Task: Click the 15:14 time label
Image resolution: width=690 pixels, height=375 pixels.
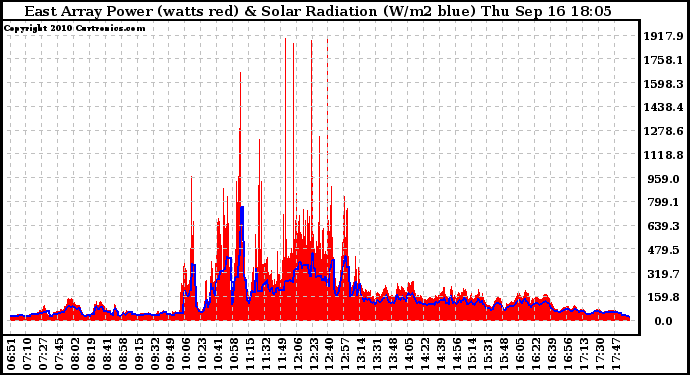Action: coord(473,353)
